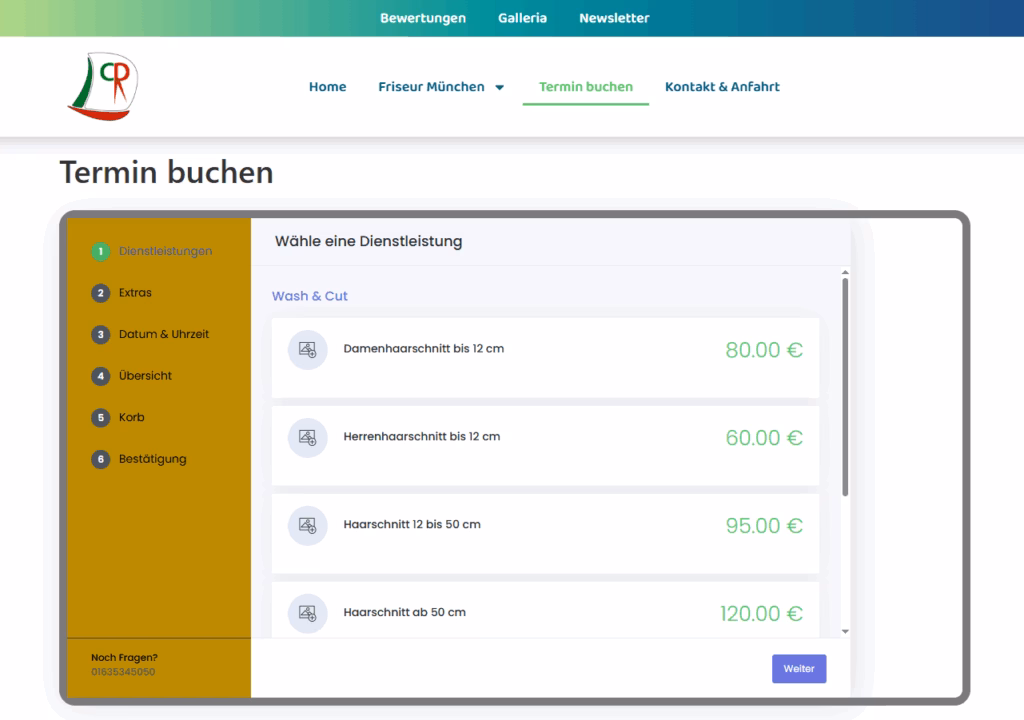Select step 6 circle for Bestätigung
Screen dimensions: 1024x720
pyautogui.click(x=101, y=459)
